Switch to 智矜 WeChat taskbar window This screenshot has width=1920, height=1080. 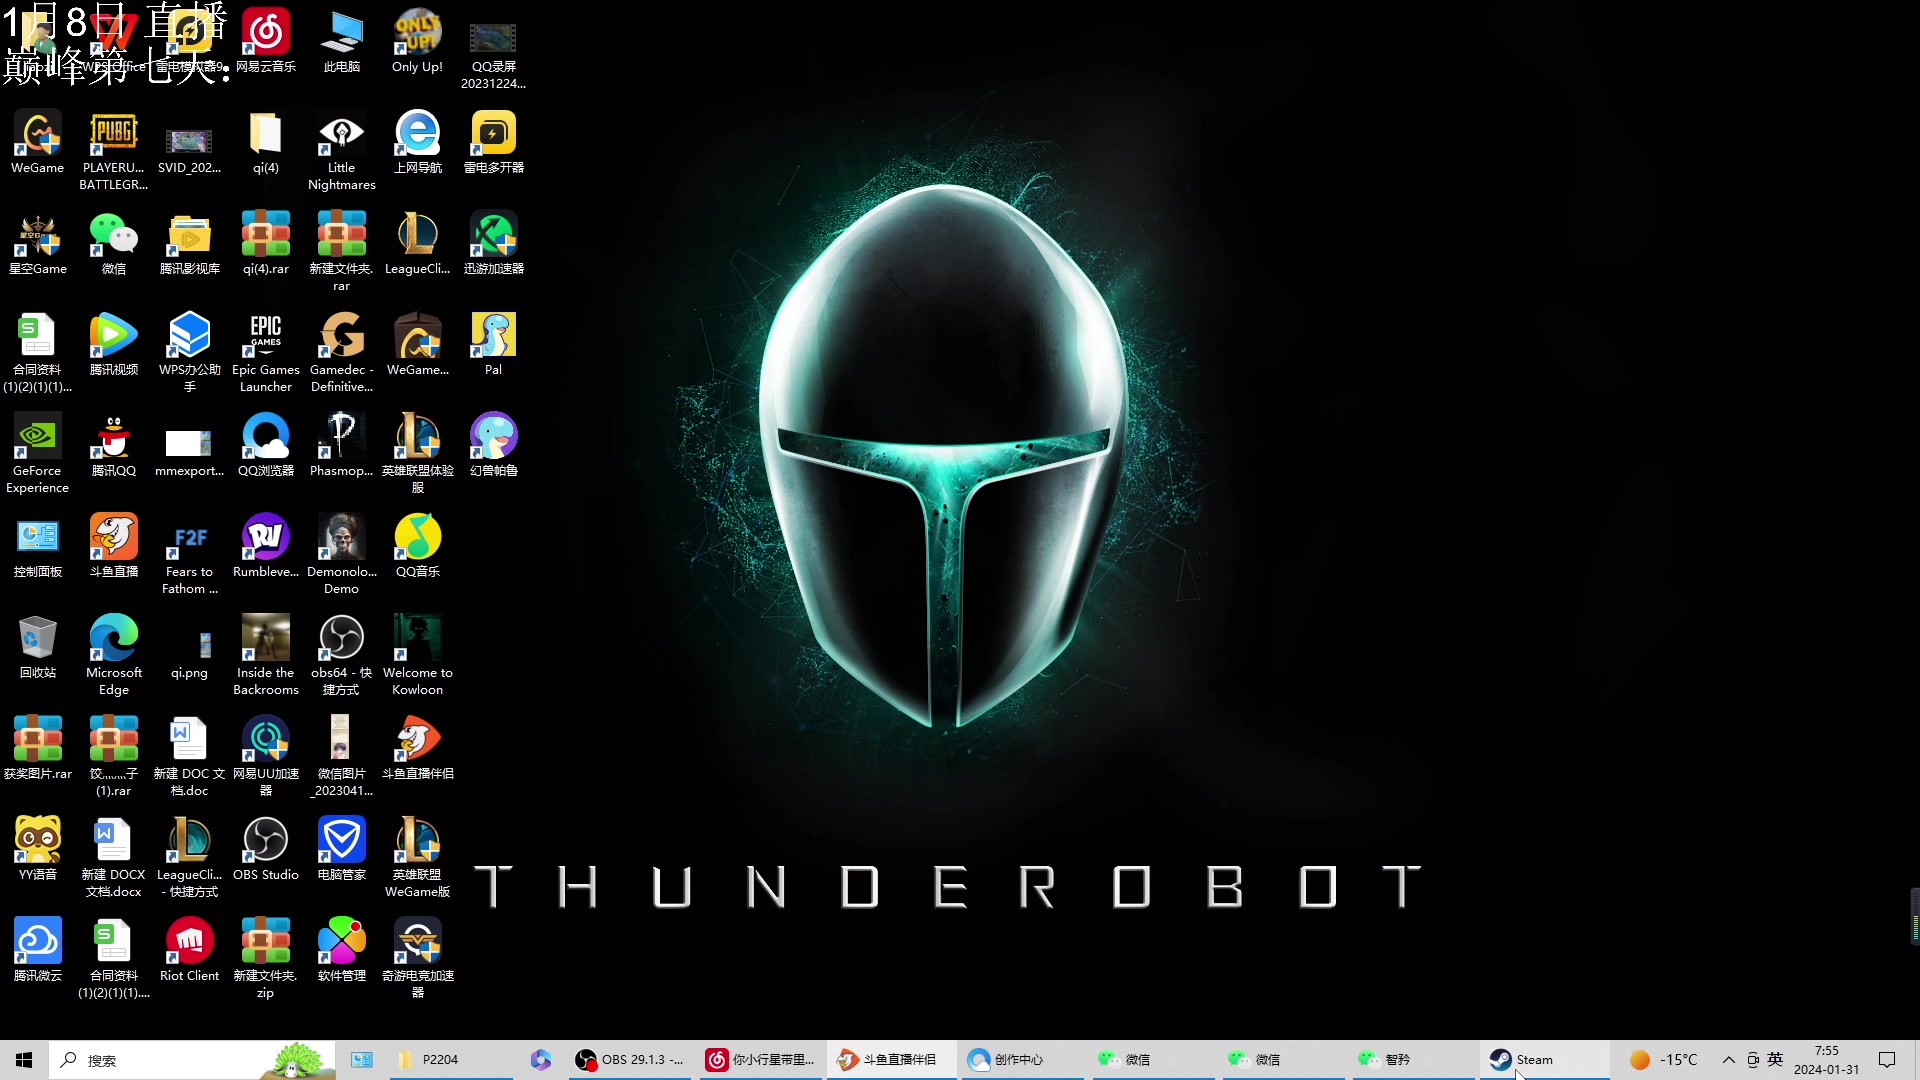click(x=1413, y=1060)
